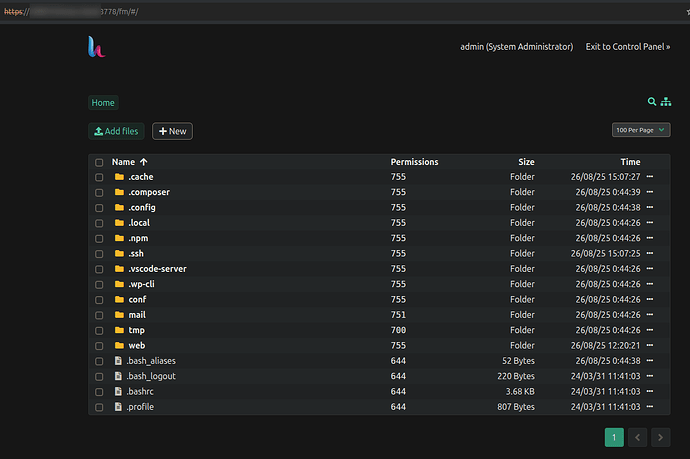Check the .cache folder checkbox
This screenshot has height=459, width=690.
coord(99,177)
